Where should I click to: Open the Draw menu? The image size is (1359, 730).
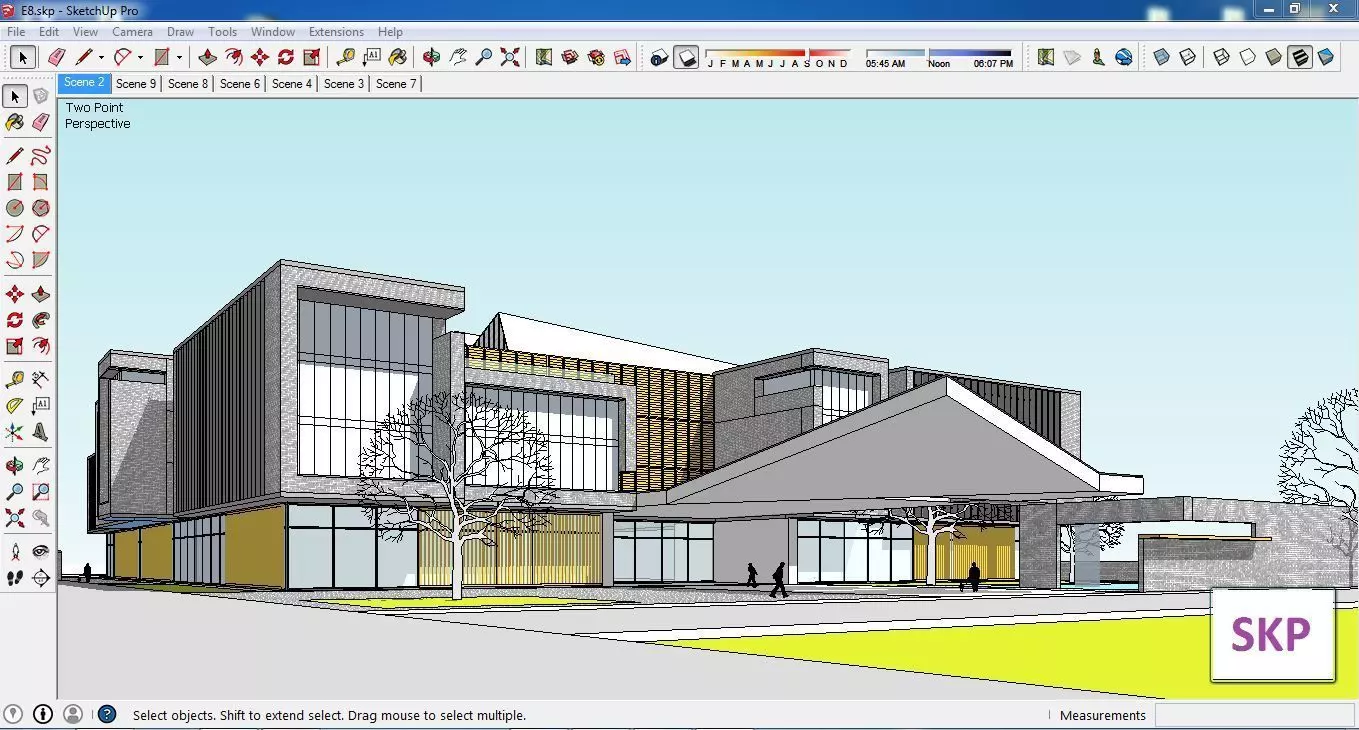[x=180, y=32]
